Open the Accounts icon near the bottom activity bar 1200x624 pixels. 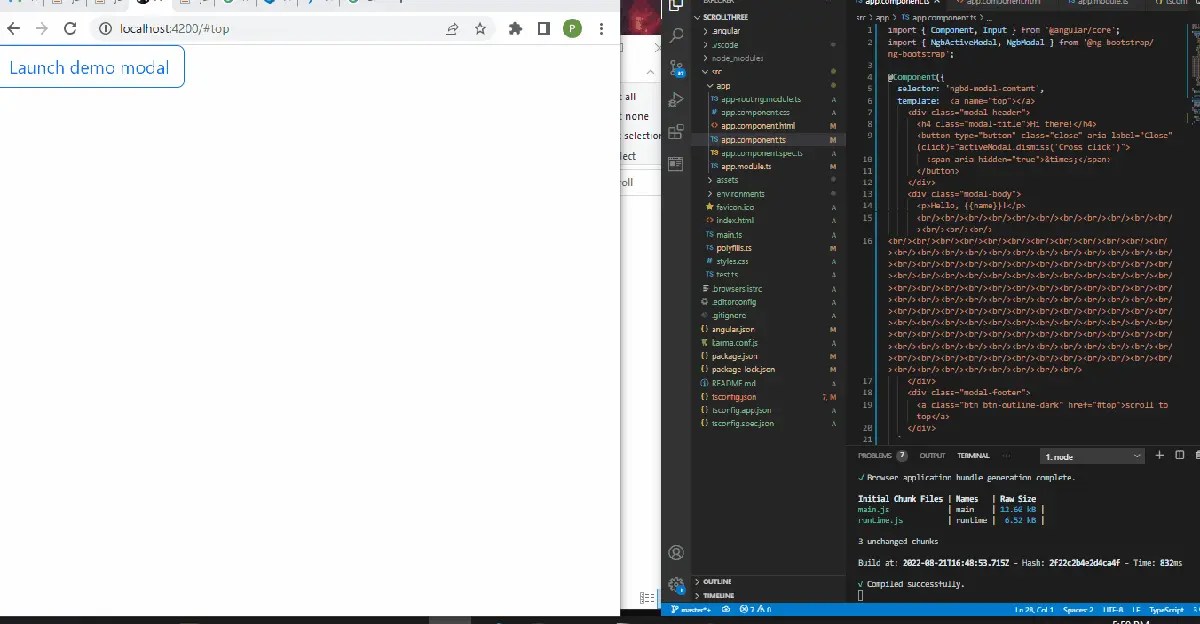(676, 552)
